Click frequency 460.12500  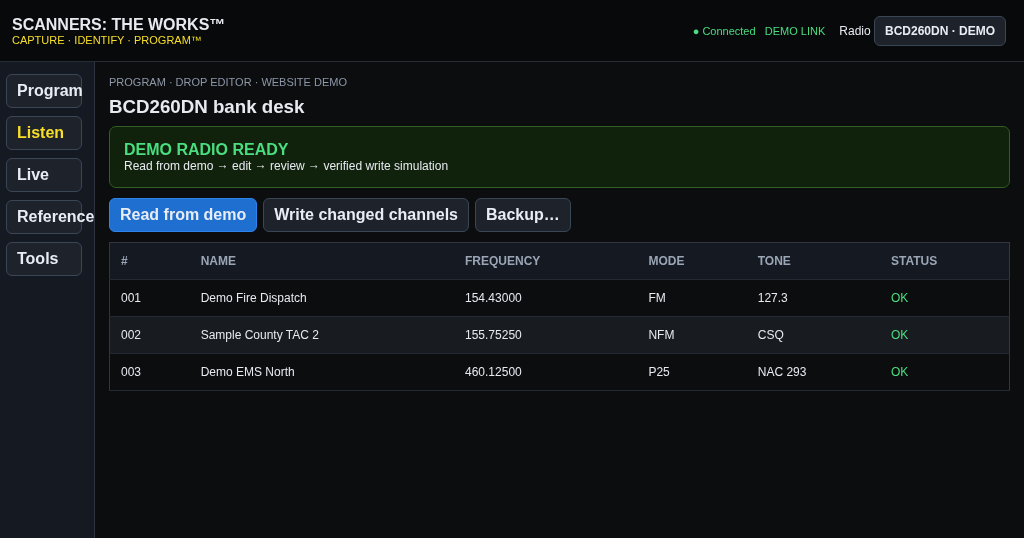[493, 372]
